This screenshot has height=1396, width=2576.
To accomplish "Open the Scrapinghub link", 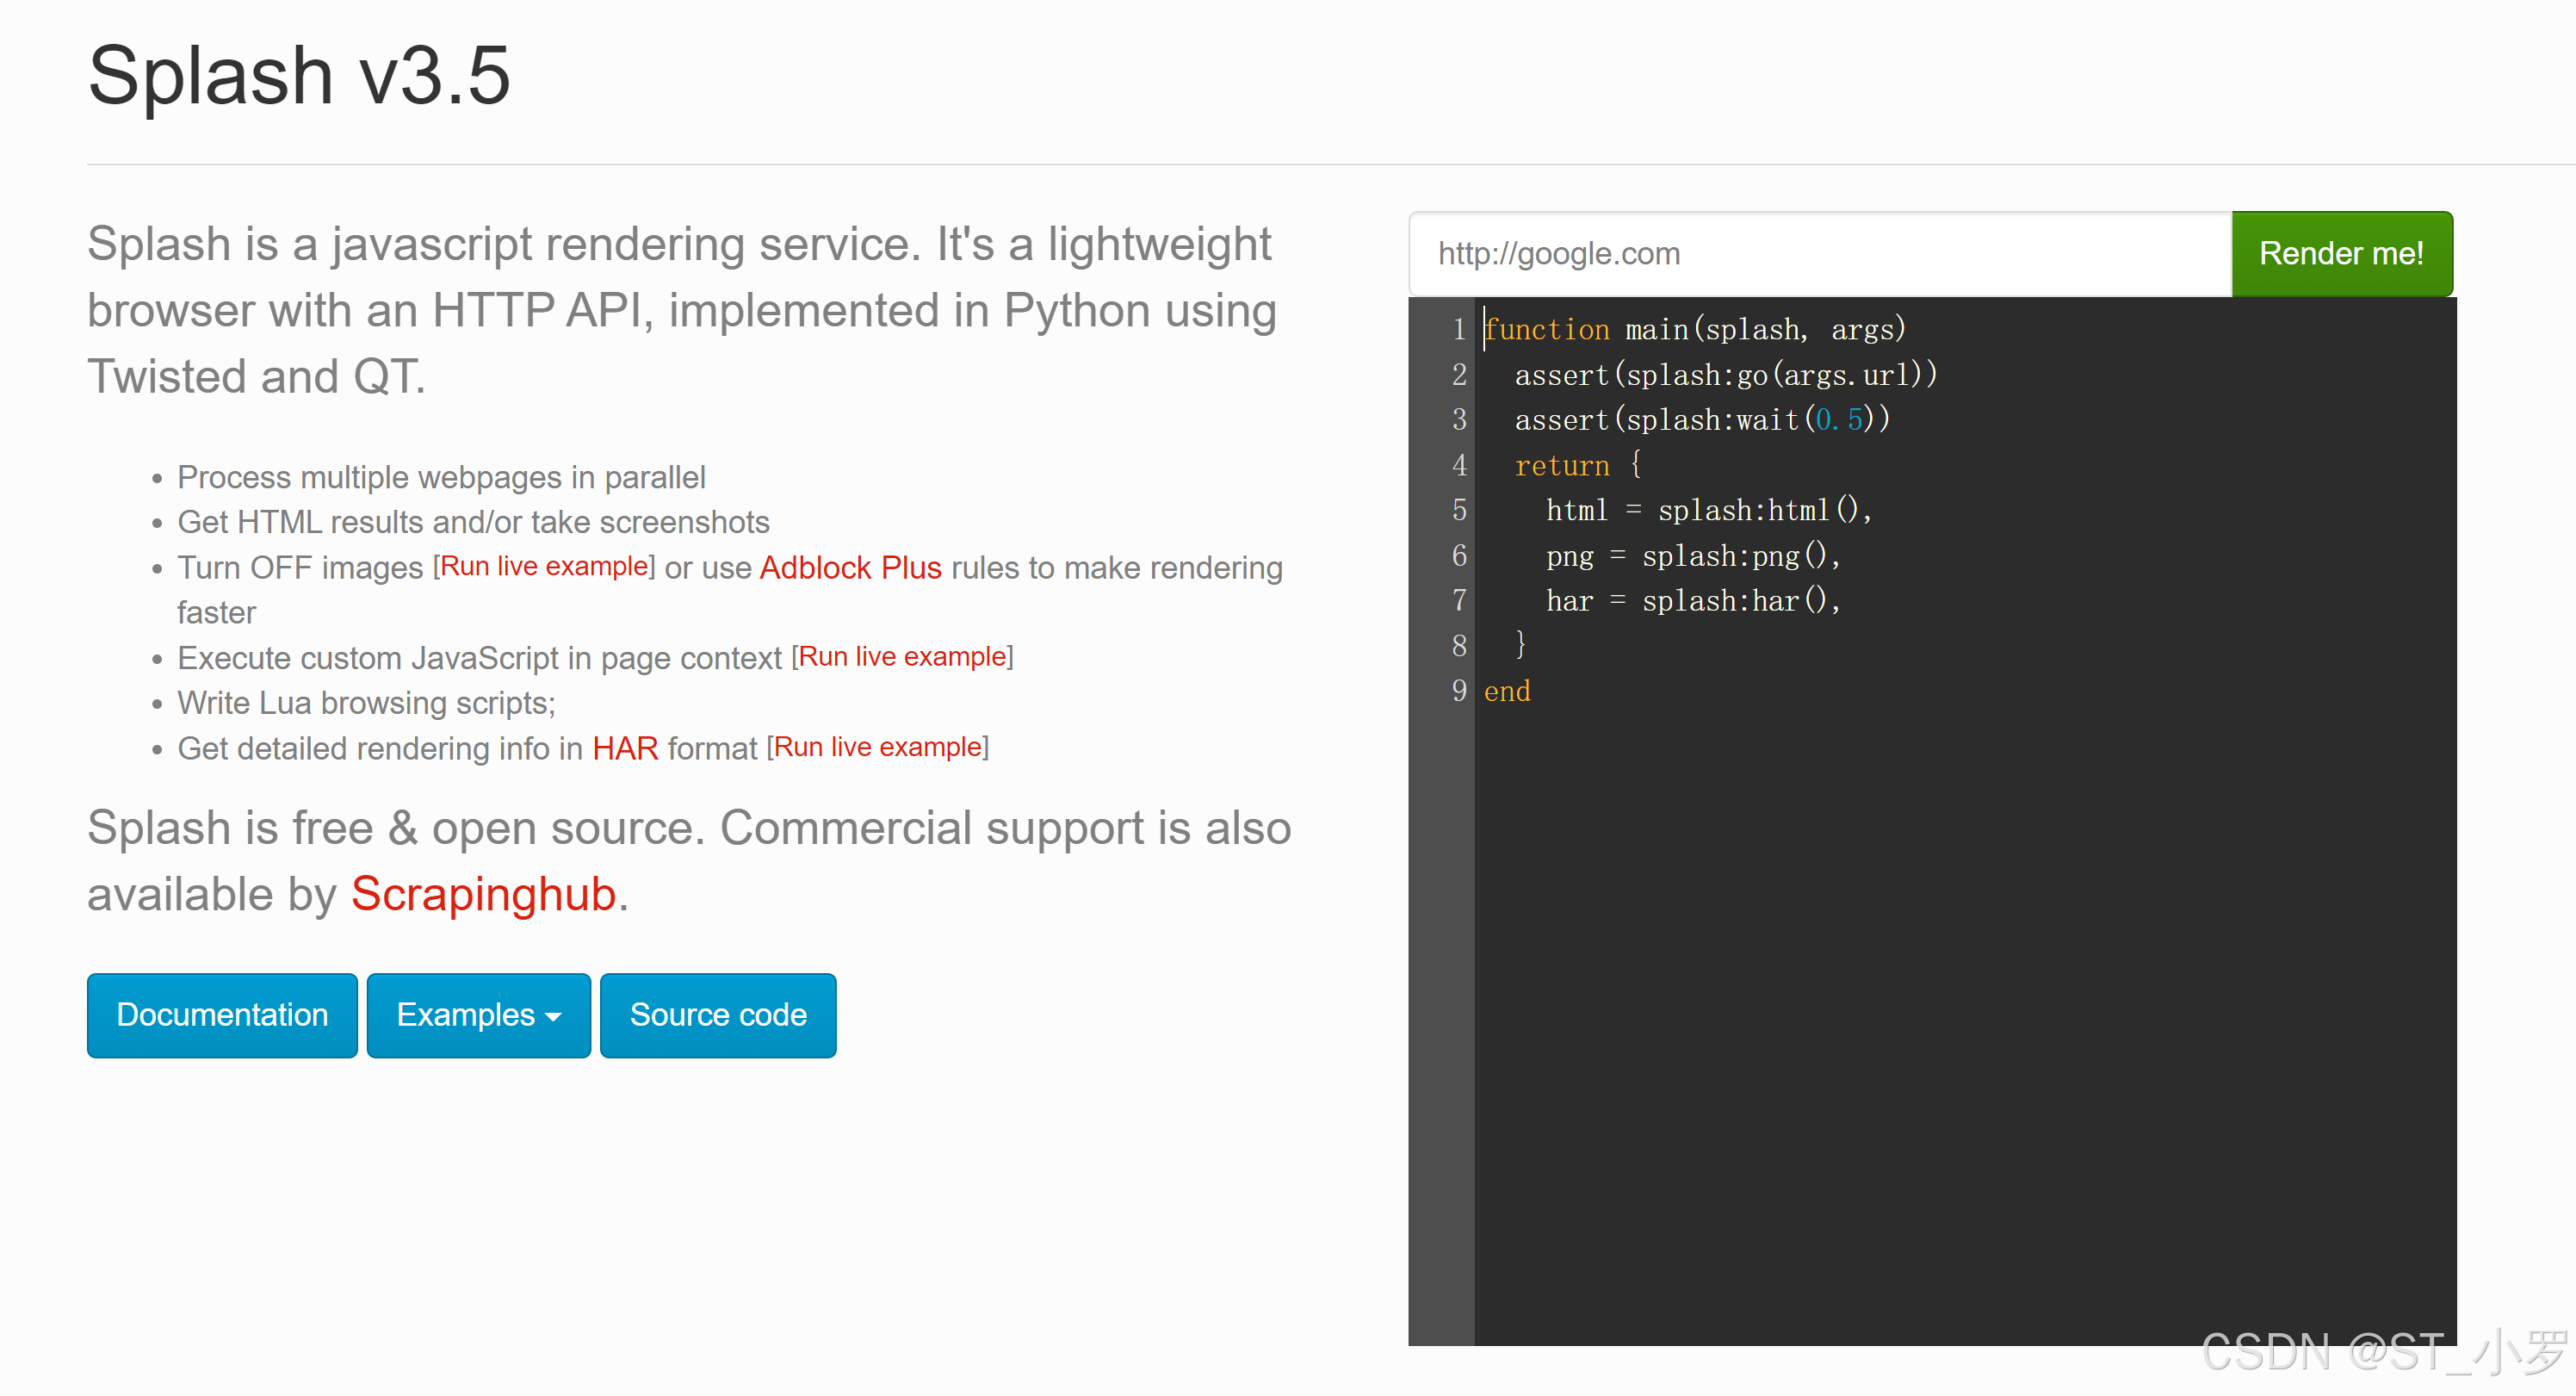I will 483,894.
